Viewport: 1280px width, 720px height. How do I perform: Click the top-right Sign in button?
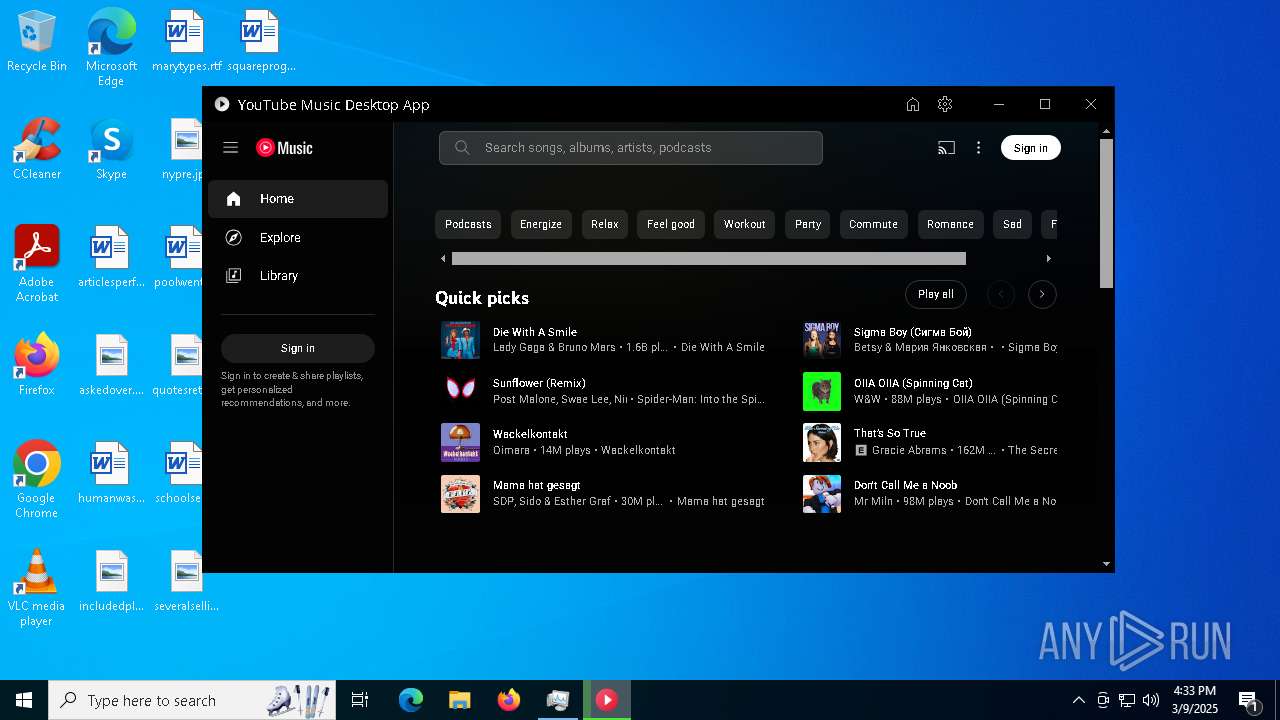[1030, 148]
